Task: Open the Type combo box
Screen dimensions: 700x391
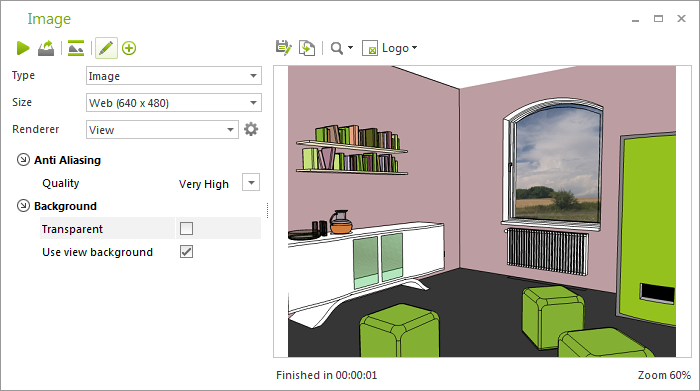Action: click(x=174, y=76)
